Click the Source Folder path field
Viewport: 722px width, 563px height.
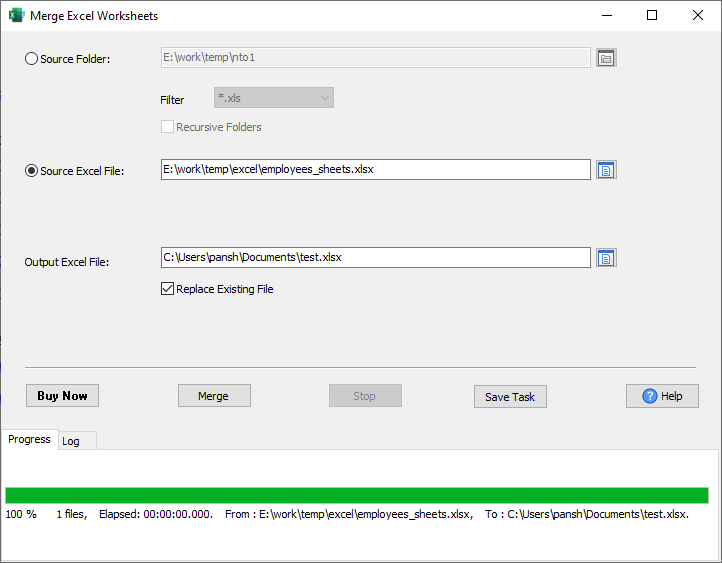coord(376,58)
